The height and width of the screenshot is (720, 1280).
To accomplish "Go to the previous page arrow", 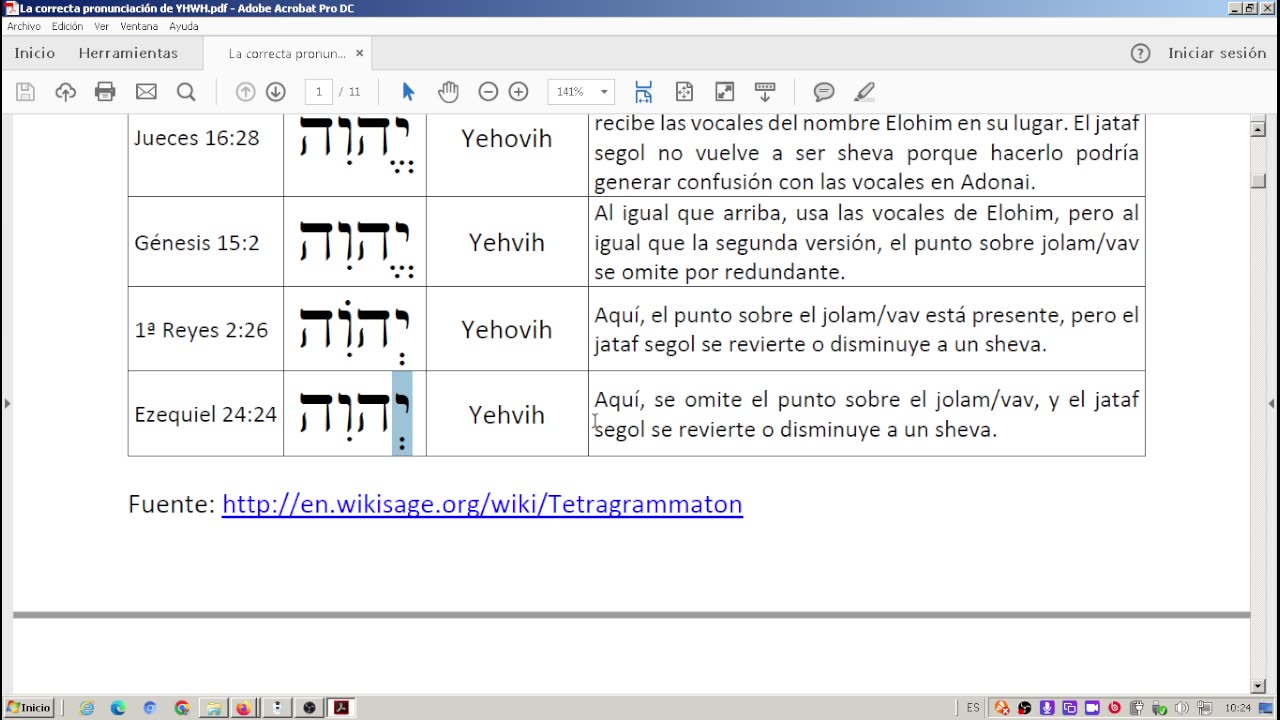I will (x=245, y=92).
